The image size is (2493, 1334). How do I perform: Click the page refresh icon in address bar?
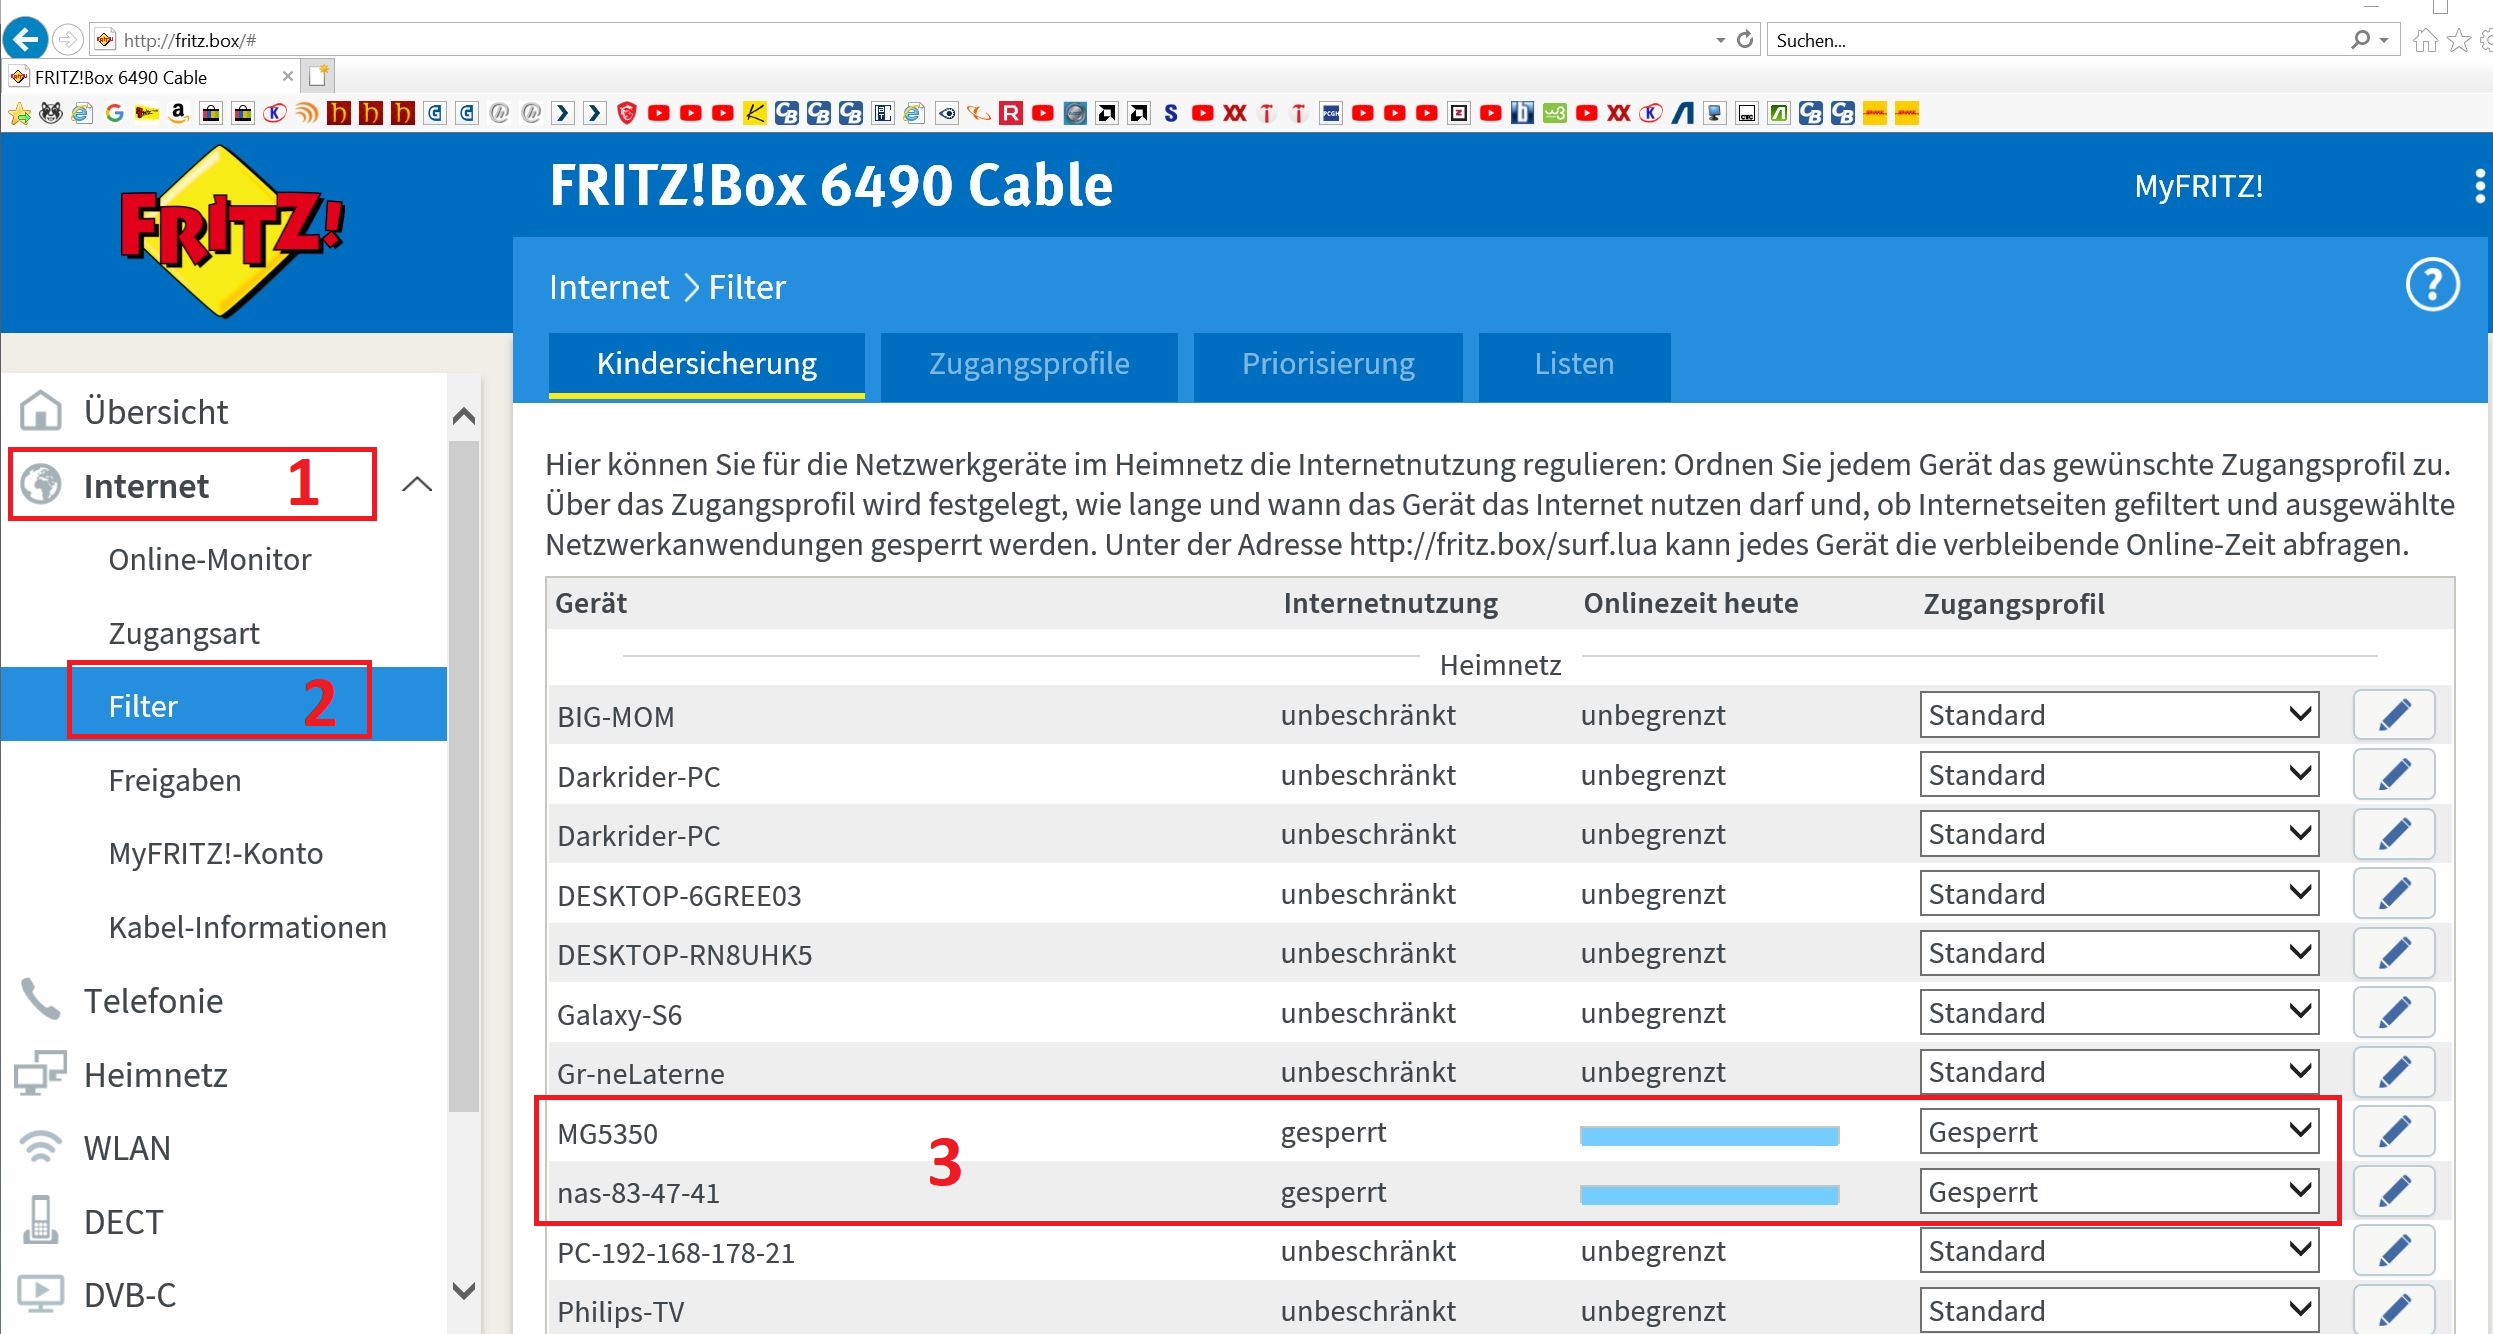1745,40
